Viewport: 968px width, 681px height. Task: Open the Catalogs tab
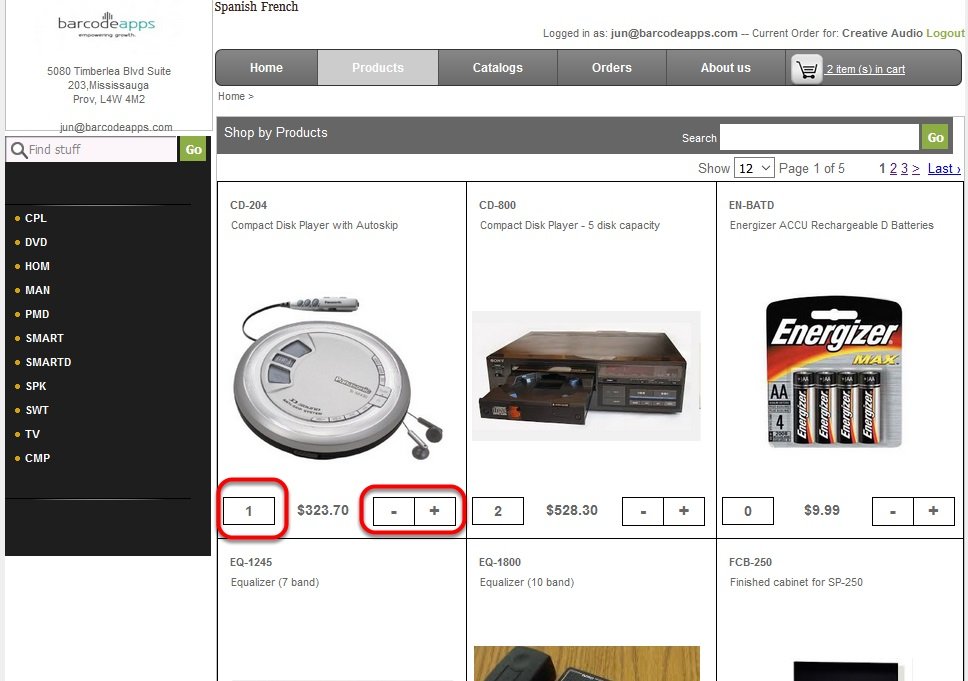click(498, 68)
